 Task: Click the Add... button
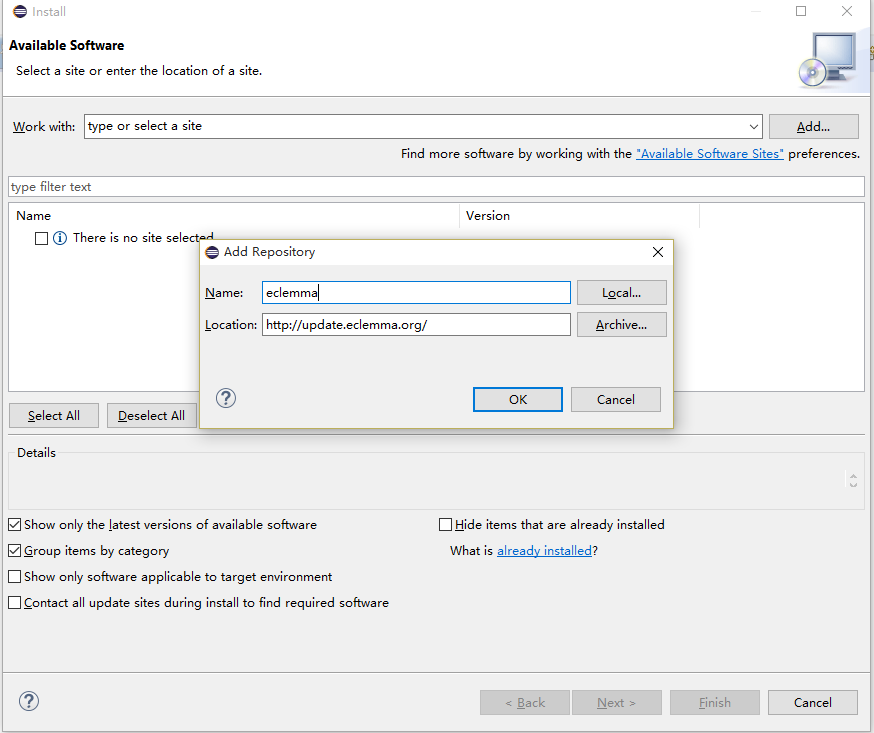tap(813, 127)
